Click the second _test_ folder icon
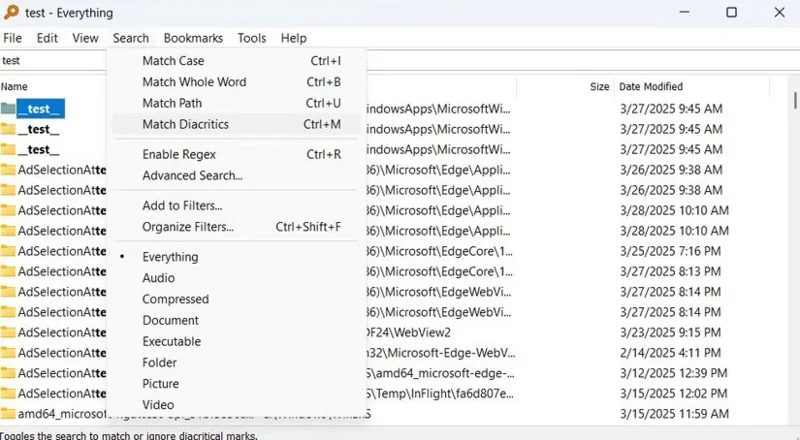 coord(8,129)
